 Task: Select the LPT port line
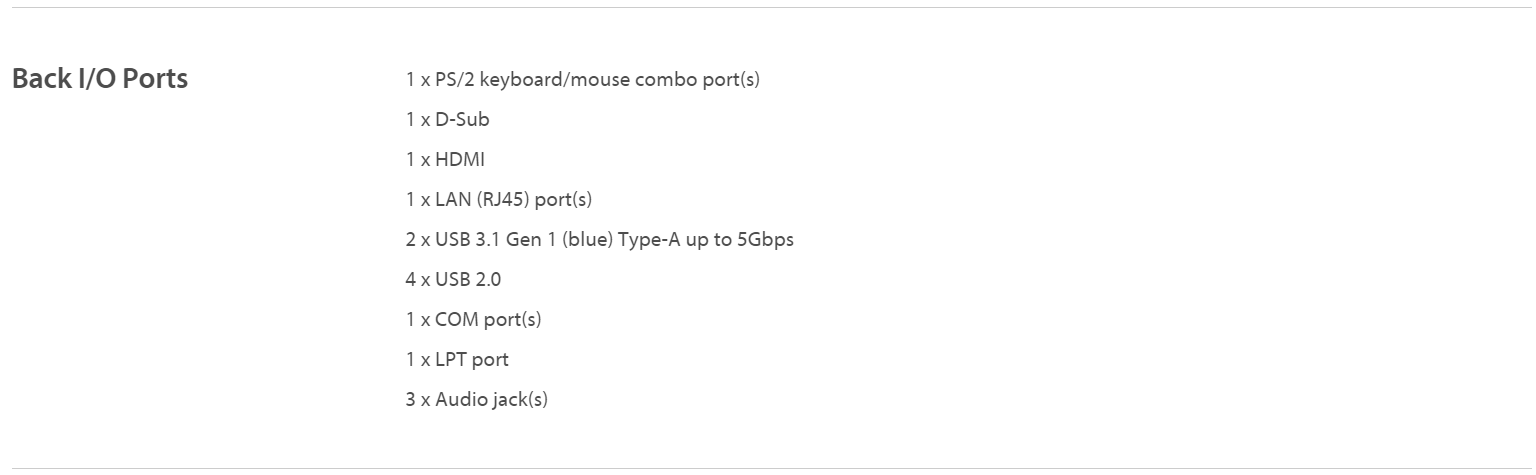click(457, 359)
